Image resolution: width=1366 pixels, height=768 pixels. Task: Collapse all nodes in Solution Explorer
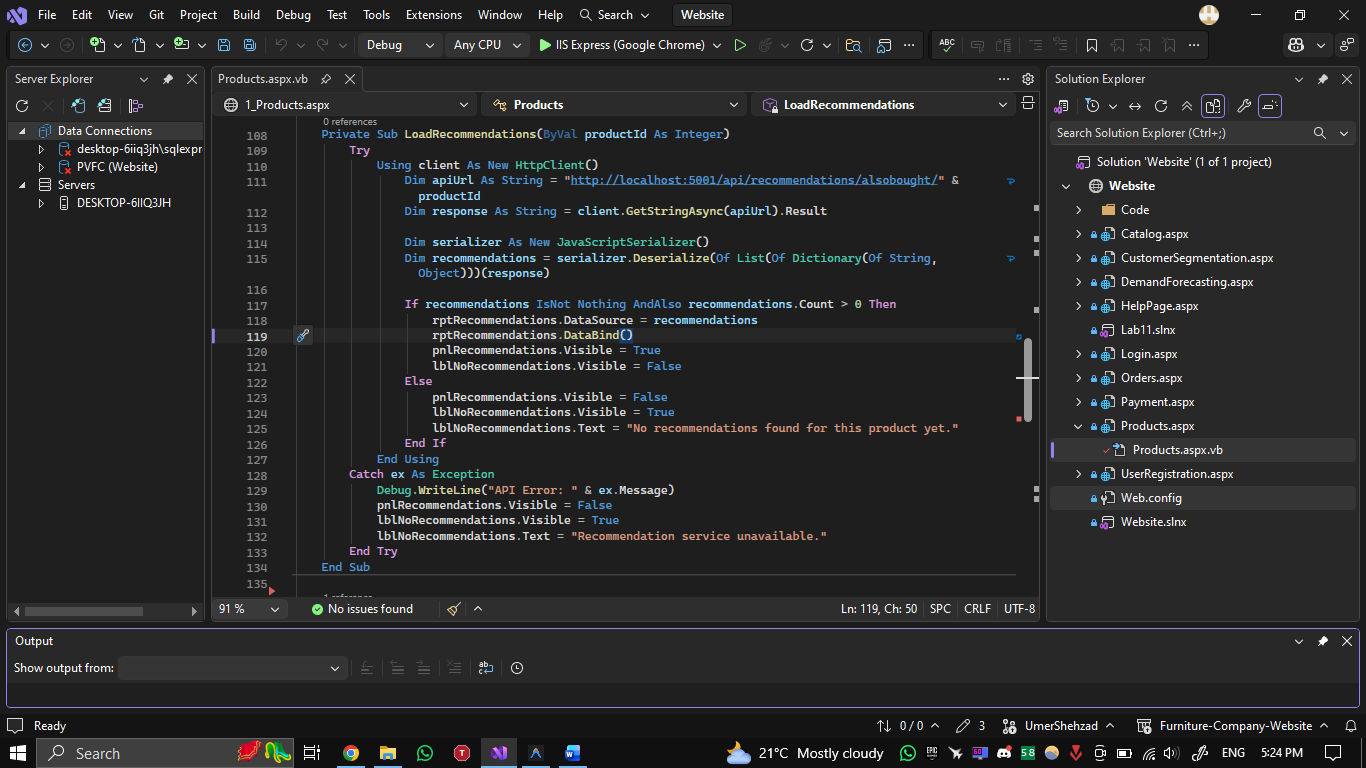click(x=1187, y=106)
